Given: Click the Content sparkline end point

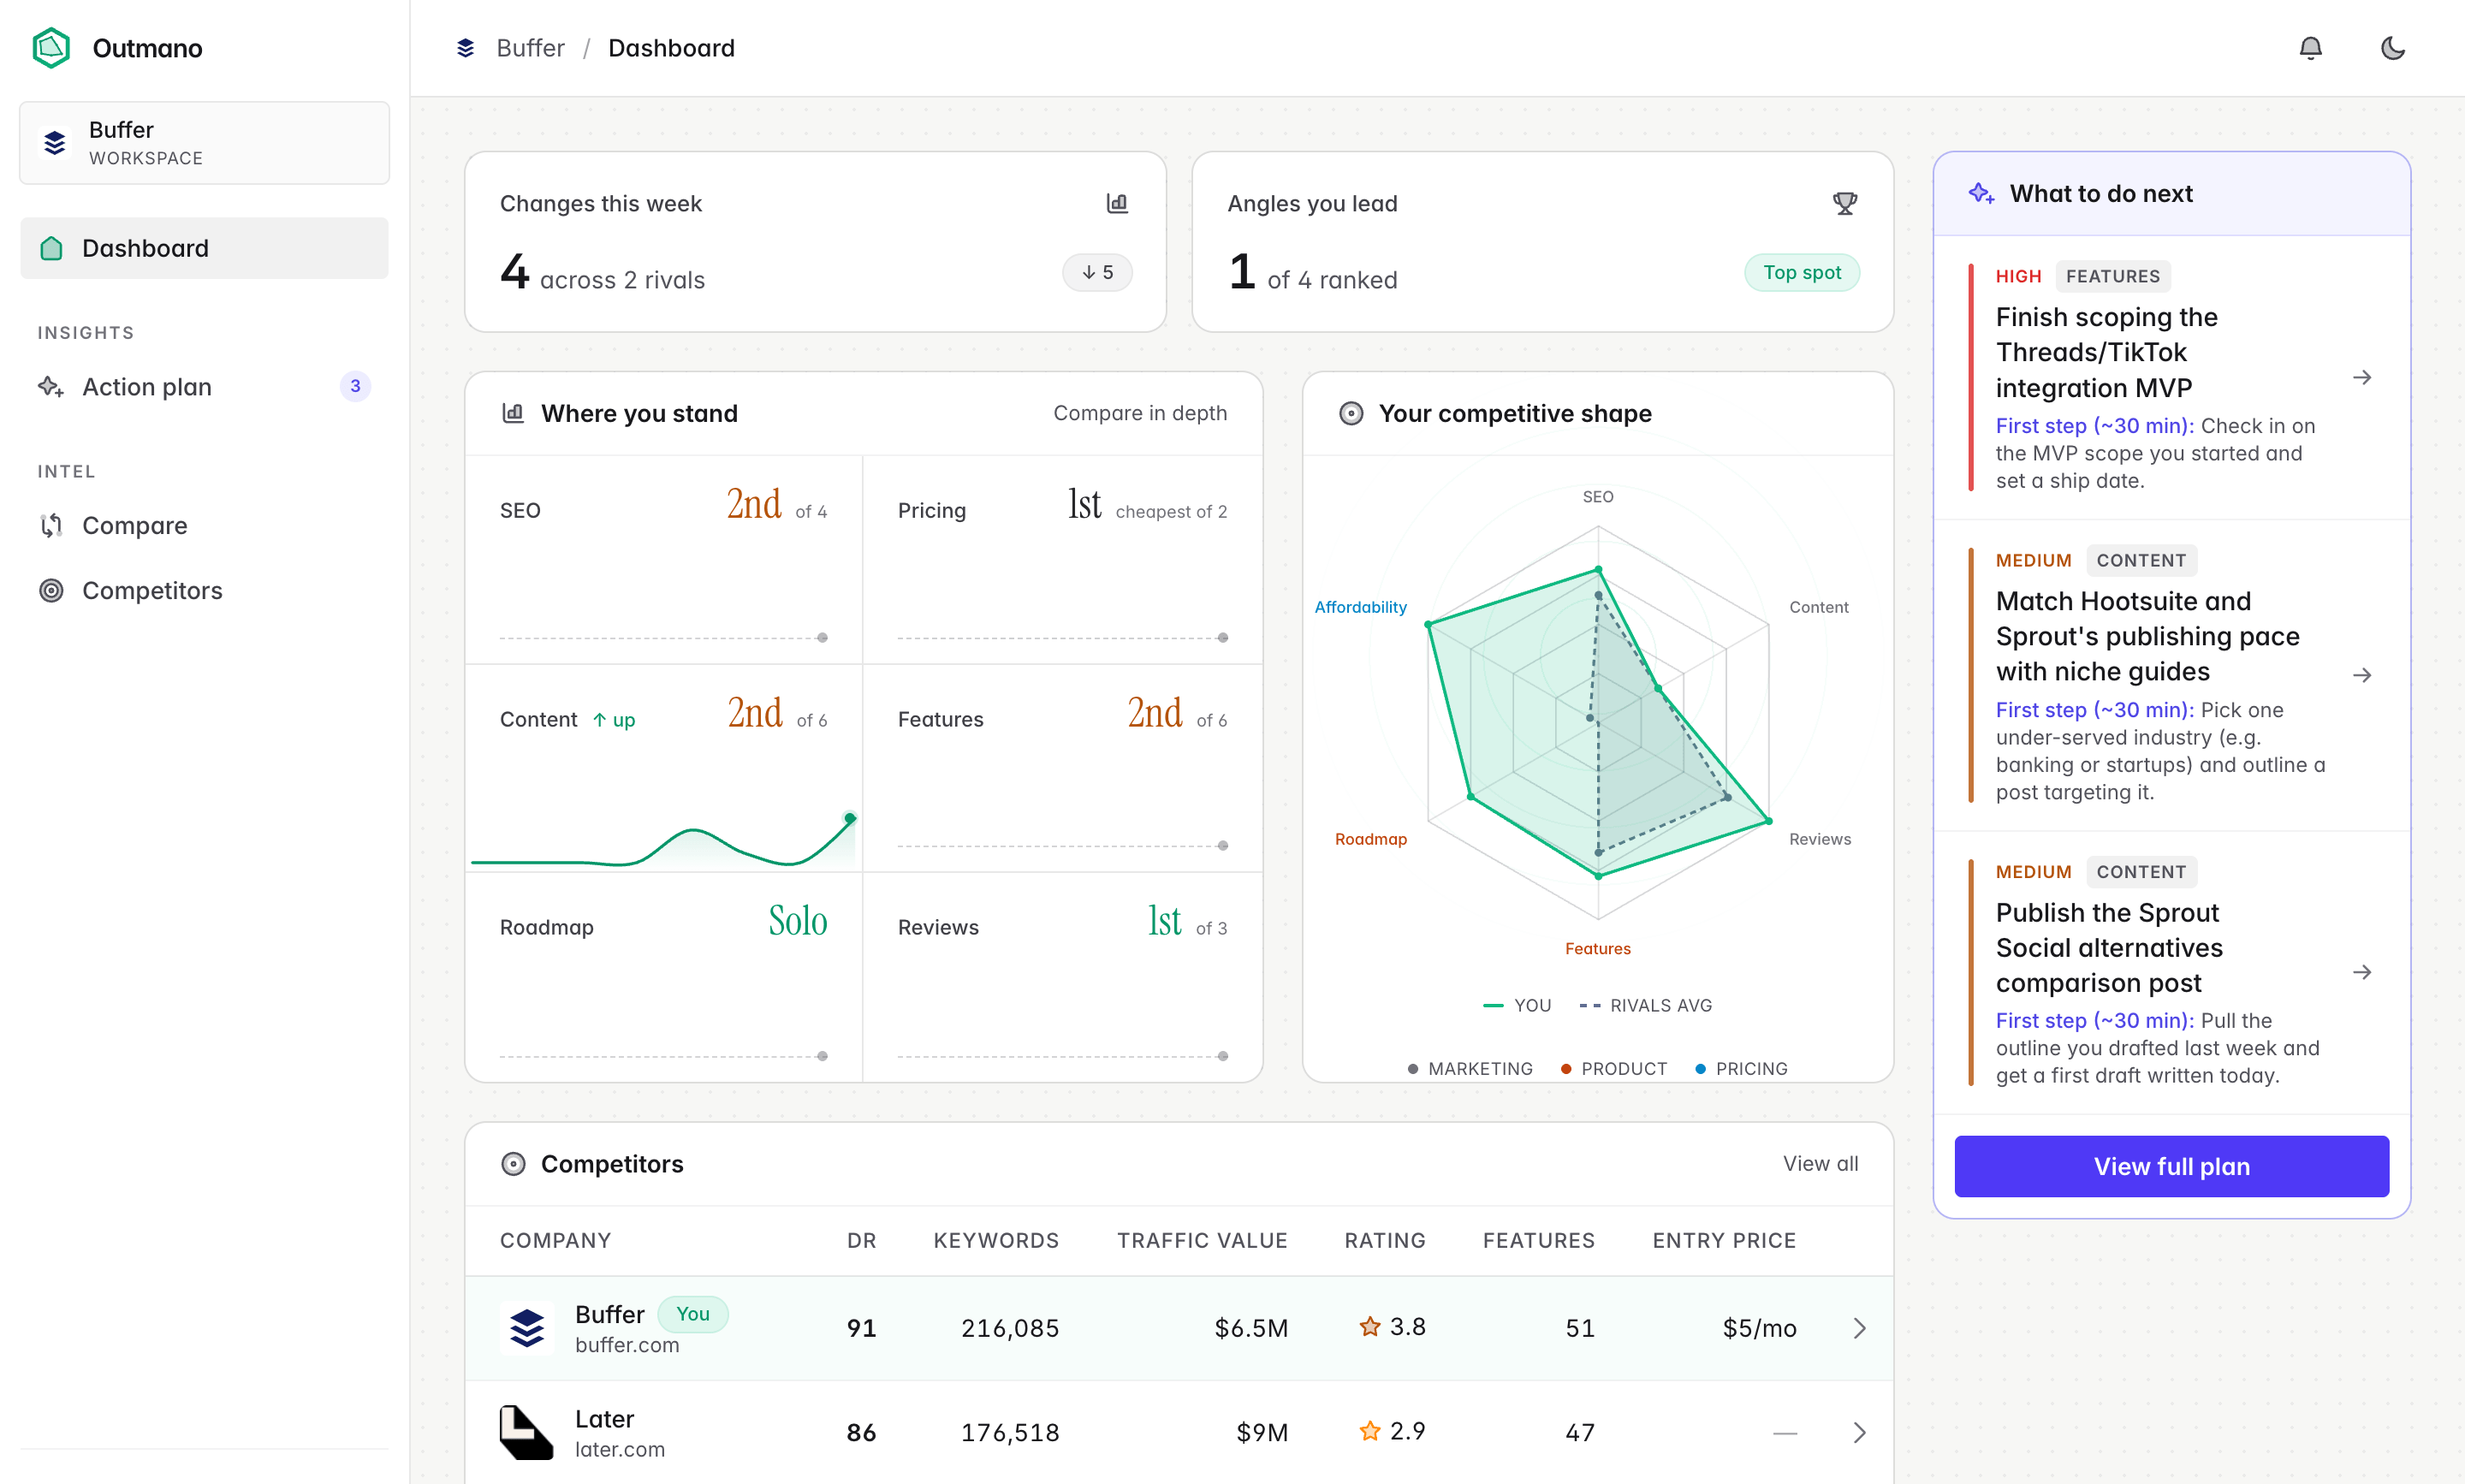Looking at the screenshot, I should pyautogui.click(x=850, y=819).
